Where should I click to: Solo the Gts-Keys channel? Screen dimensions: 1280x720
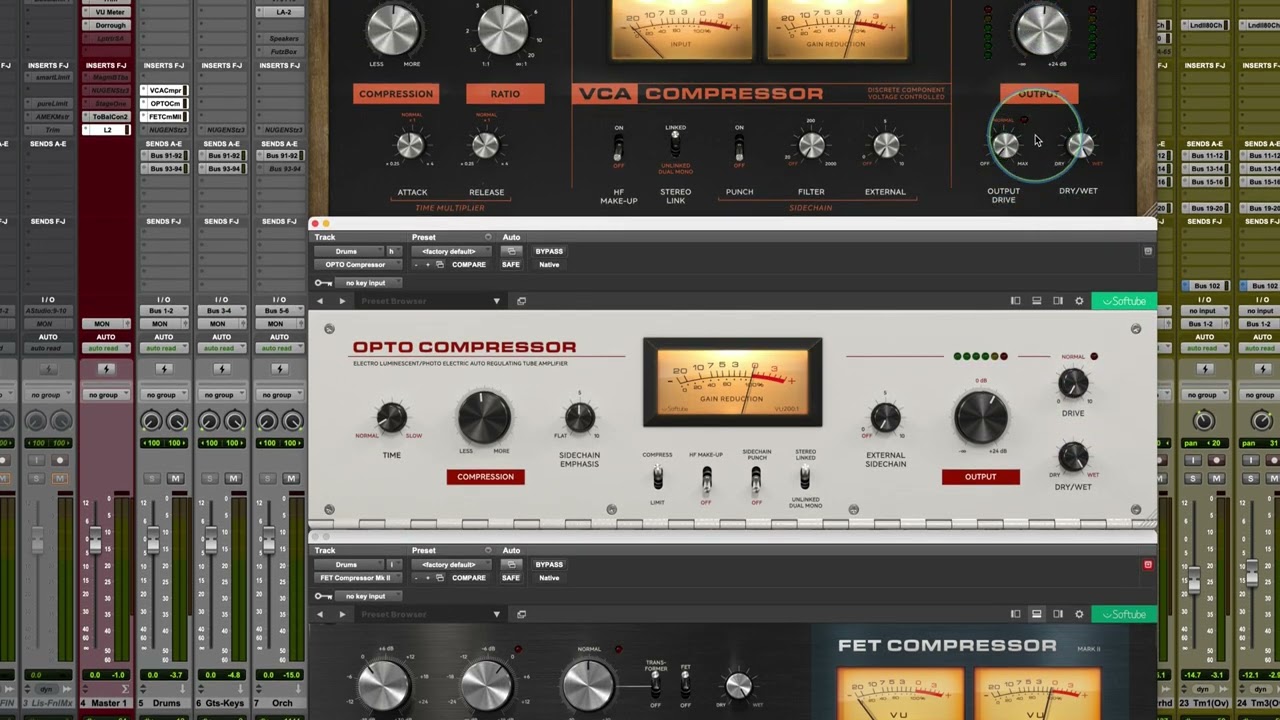point(211,479)
